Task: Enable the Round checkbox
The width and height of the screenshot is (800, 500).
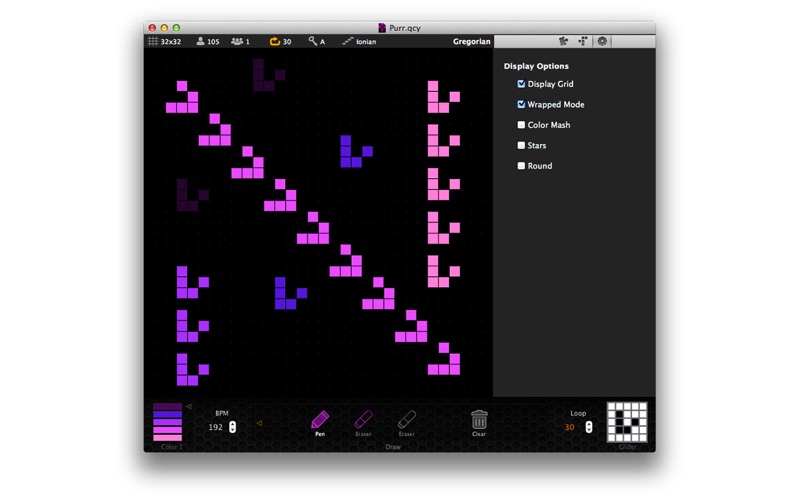Action: (521, 165)
